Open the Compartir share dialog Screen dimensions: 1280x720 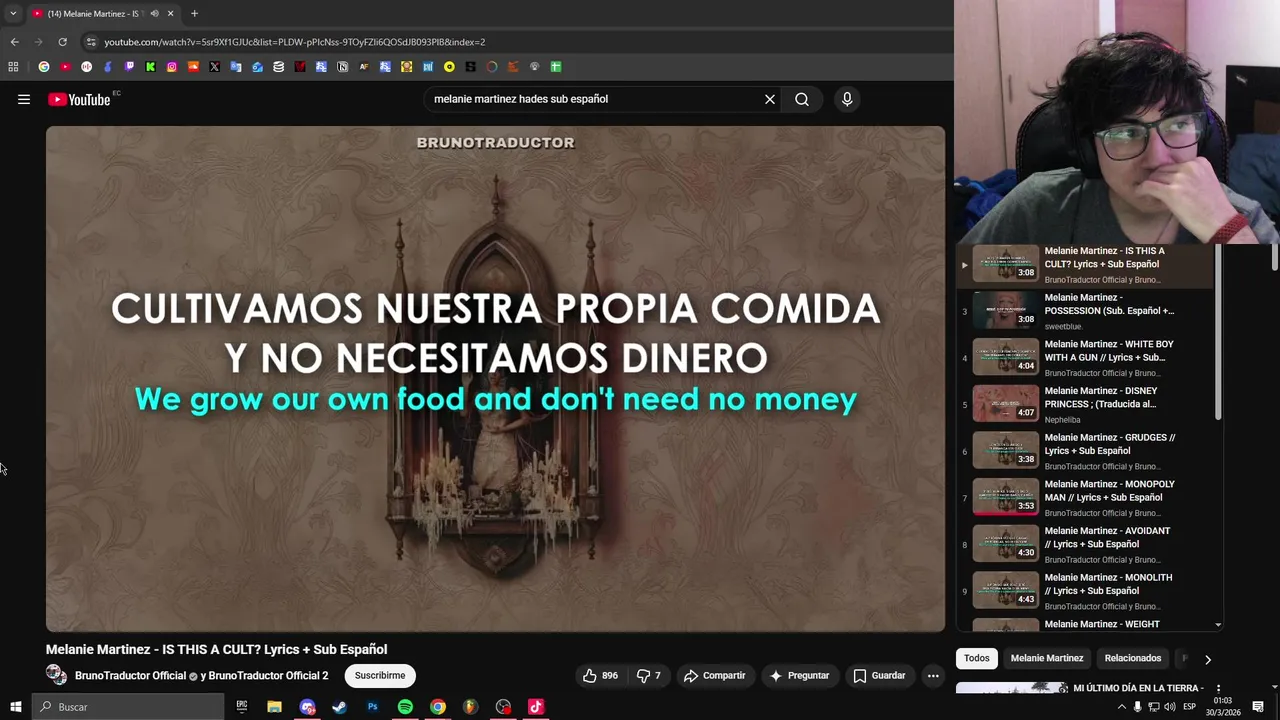(714, 676)
